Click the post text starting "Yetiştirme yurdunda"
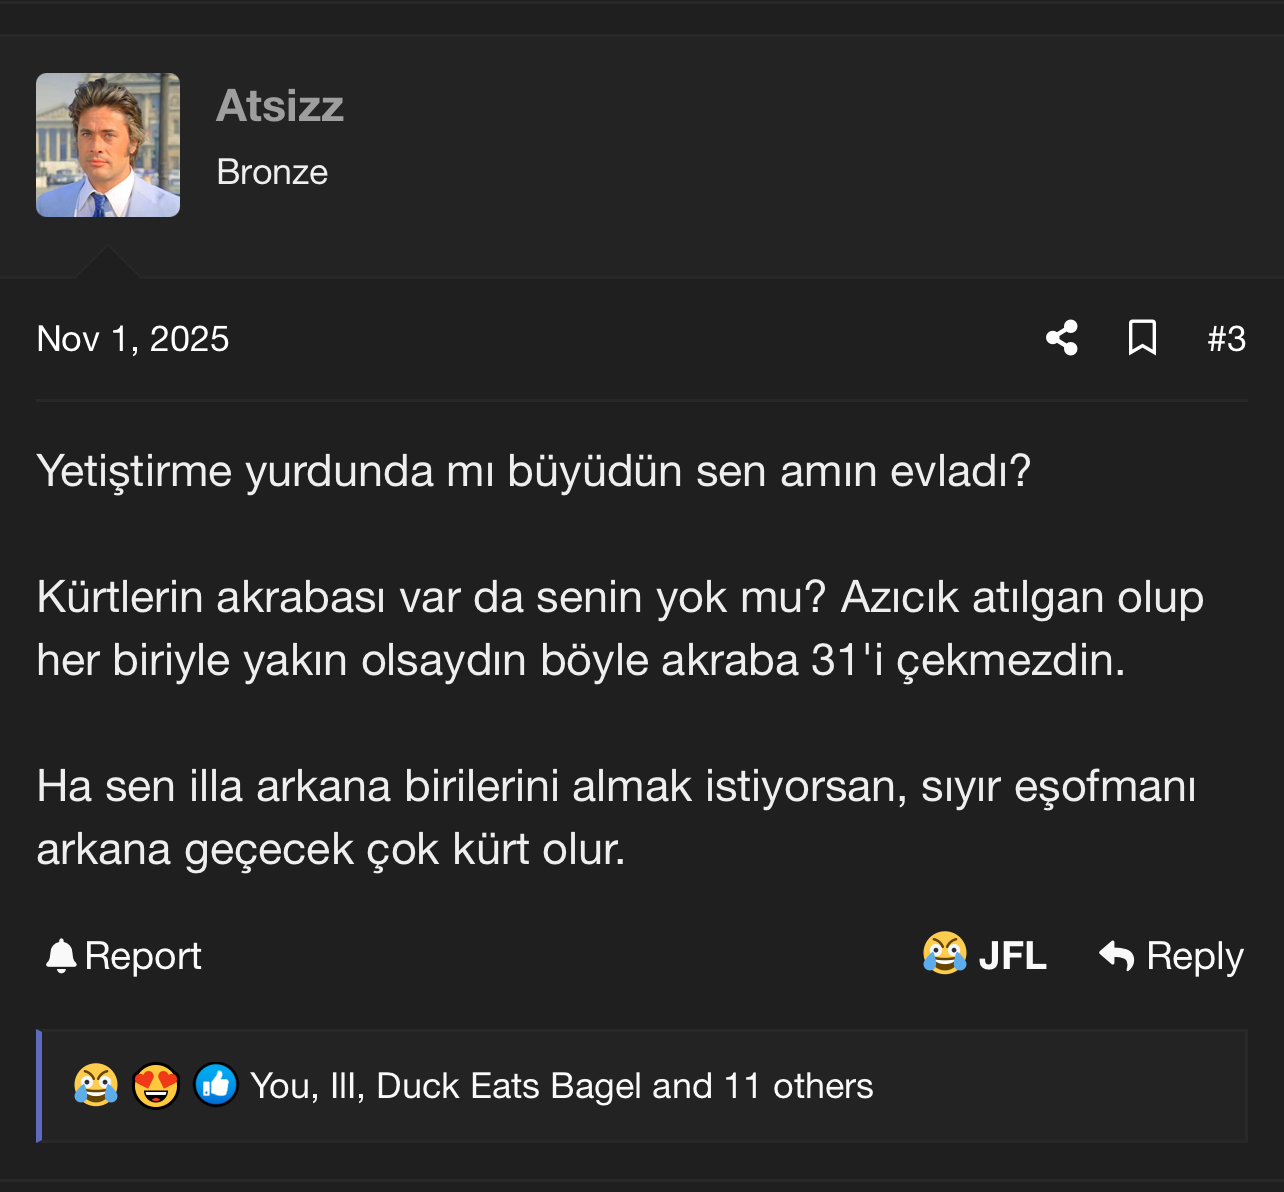 pyautogui.click(x=533, y=471)
